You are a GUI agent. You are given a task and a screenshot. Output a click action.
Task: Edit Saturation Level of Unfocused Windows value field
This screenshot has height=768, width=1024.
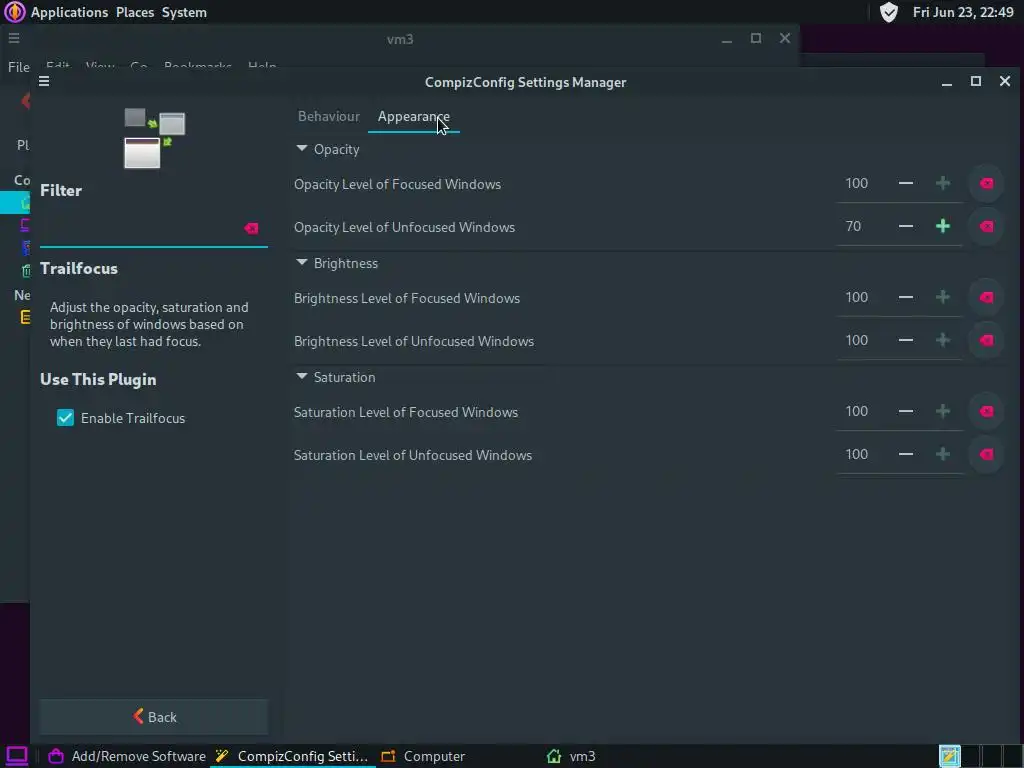[862, 455]
